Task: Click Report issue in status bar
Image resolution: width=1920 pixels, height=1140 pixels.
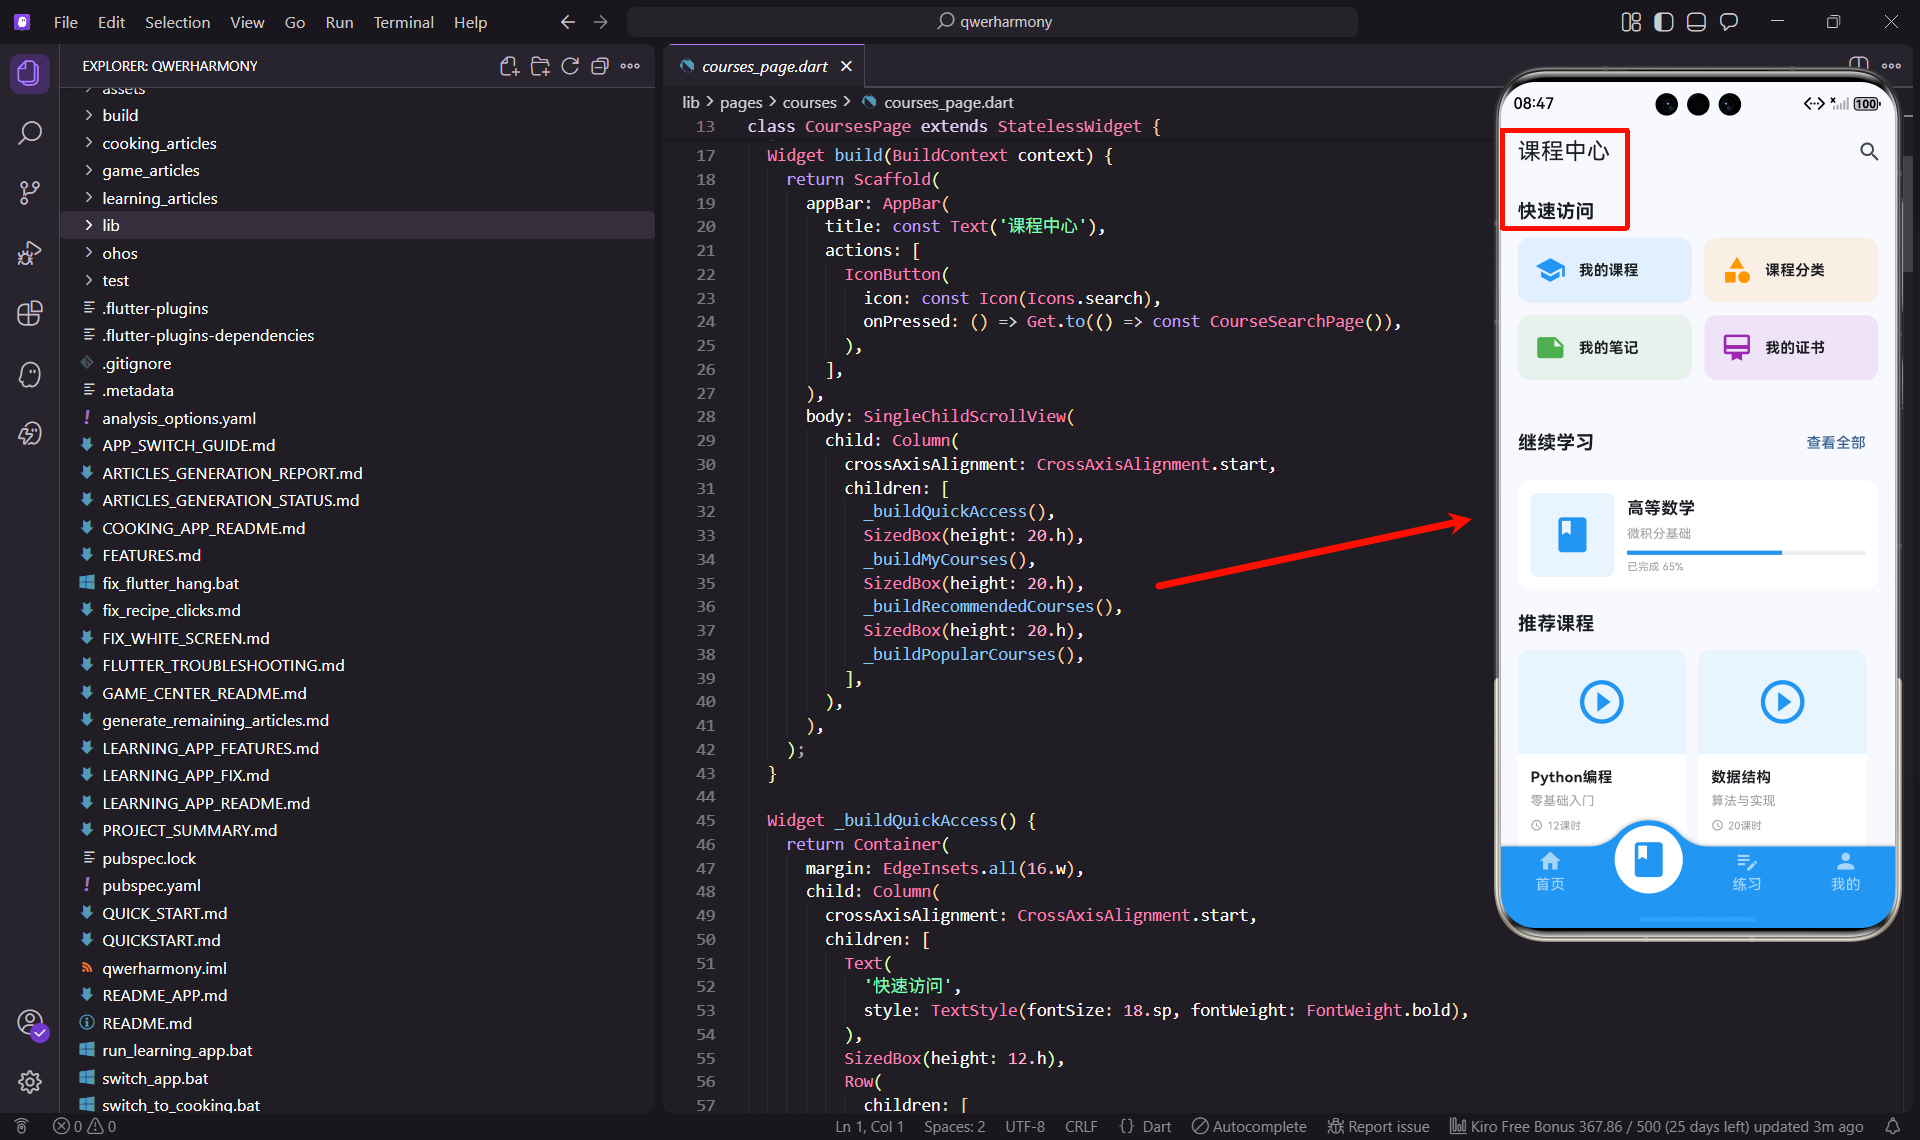Action: pos(1378,1126)
